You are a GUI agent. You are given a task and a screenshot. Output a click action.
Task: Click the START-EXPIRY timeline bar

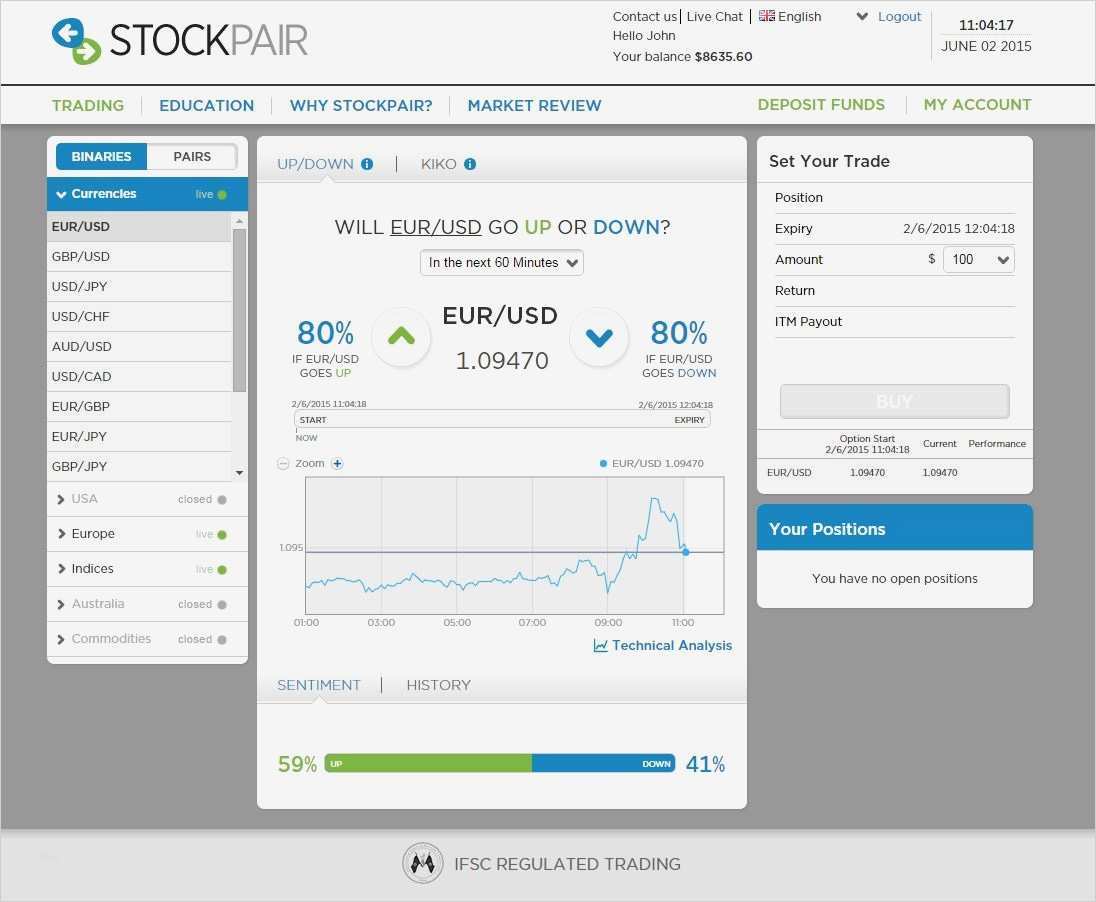(502, 420)
